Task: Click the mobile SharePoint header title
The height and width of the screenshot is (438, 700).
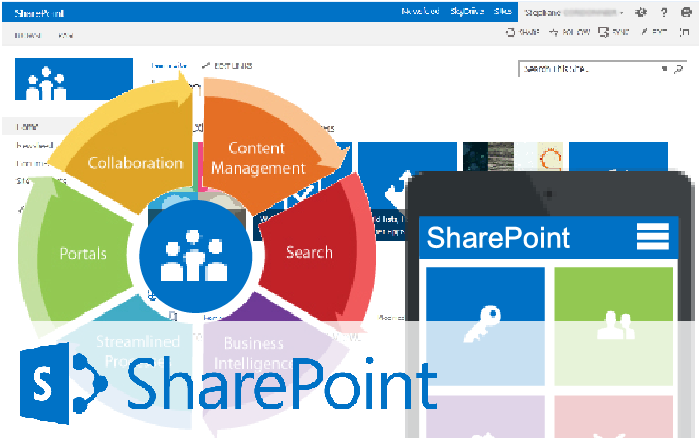Action: [498, 237]
